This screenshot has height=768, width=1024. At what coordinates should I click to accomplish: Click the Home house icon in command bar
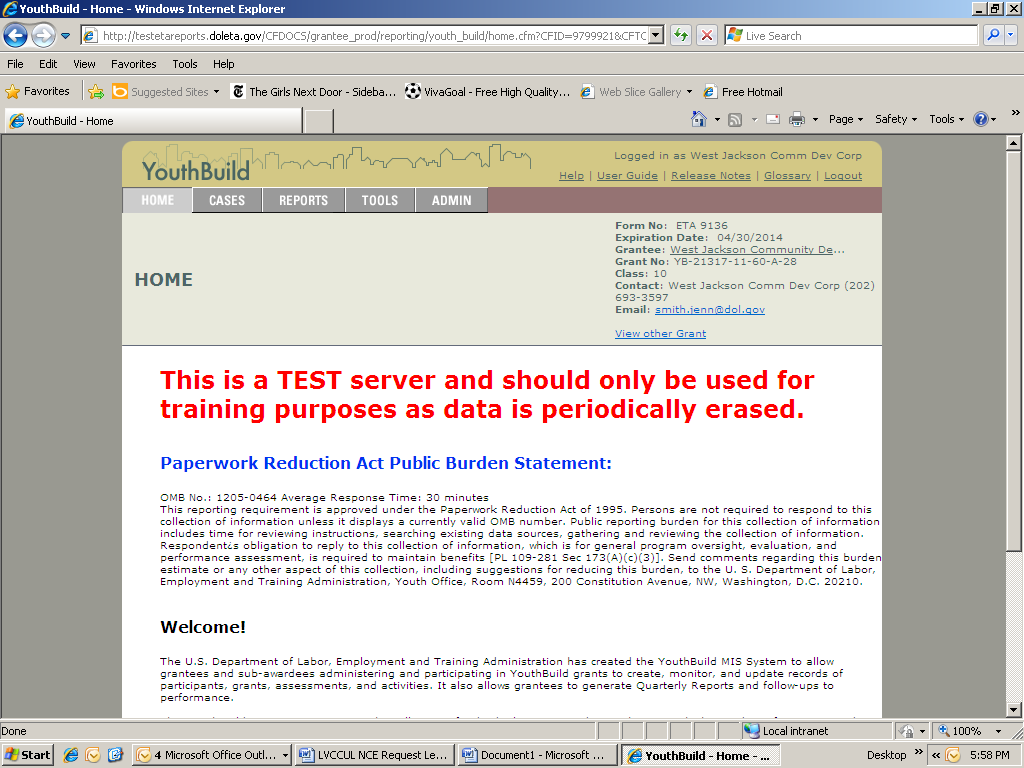(x=699, y=119)
